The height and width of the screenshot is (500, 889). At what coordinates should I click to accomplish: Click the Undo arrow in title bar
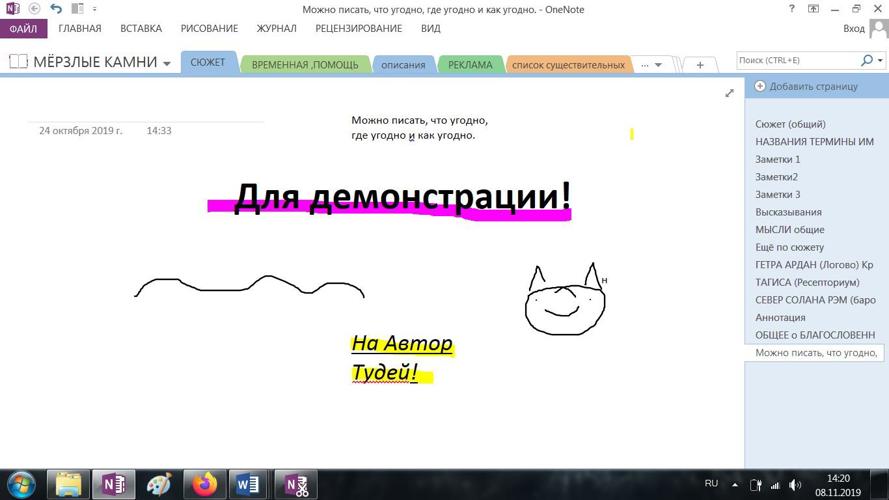[x=56, y=9]
